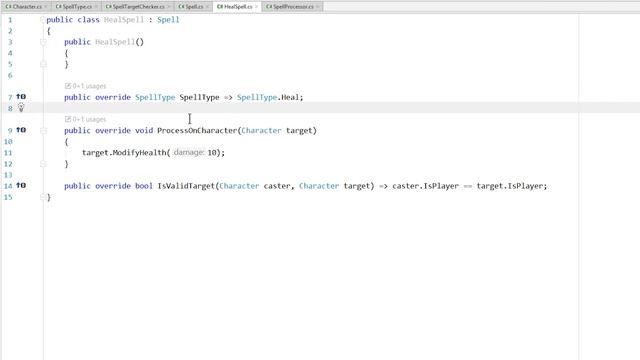
Task: Go to the Spell.cs tab
Action: click(194, 7)
